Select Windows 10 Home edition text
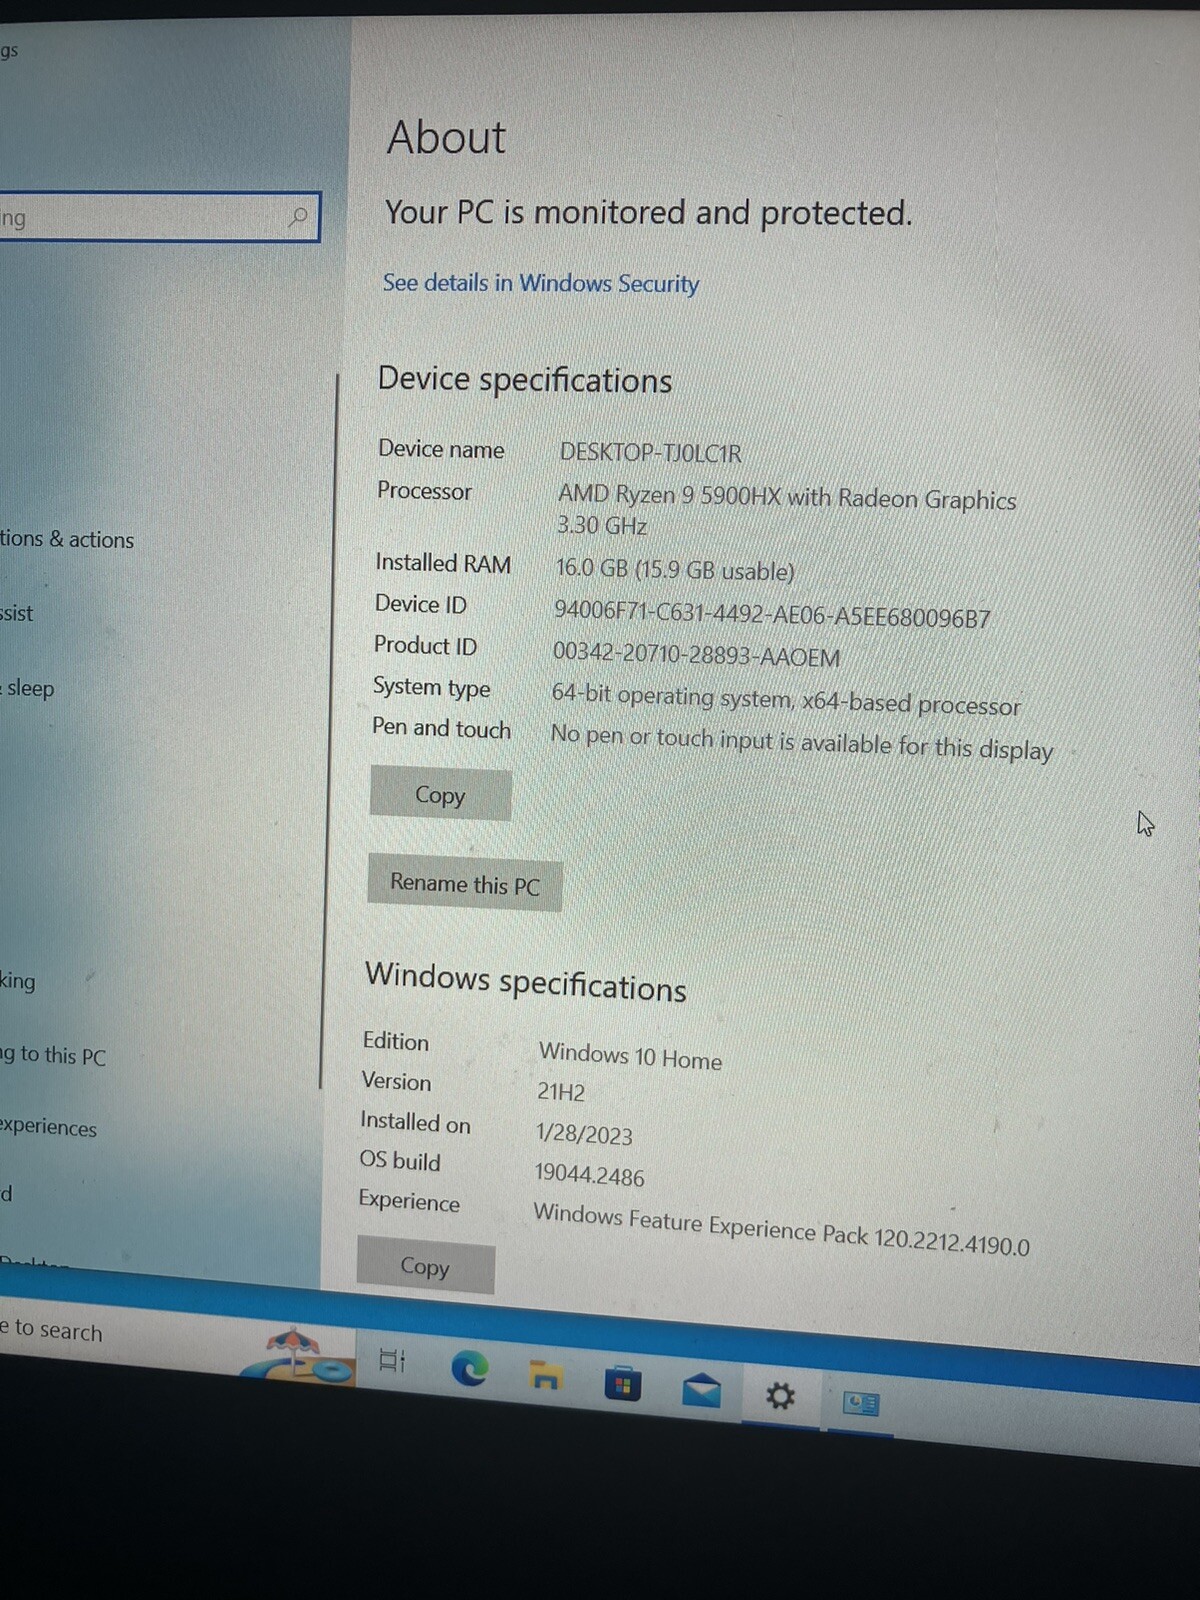 (630, 1056)
